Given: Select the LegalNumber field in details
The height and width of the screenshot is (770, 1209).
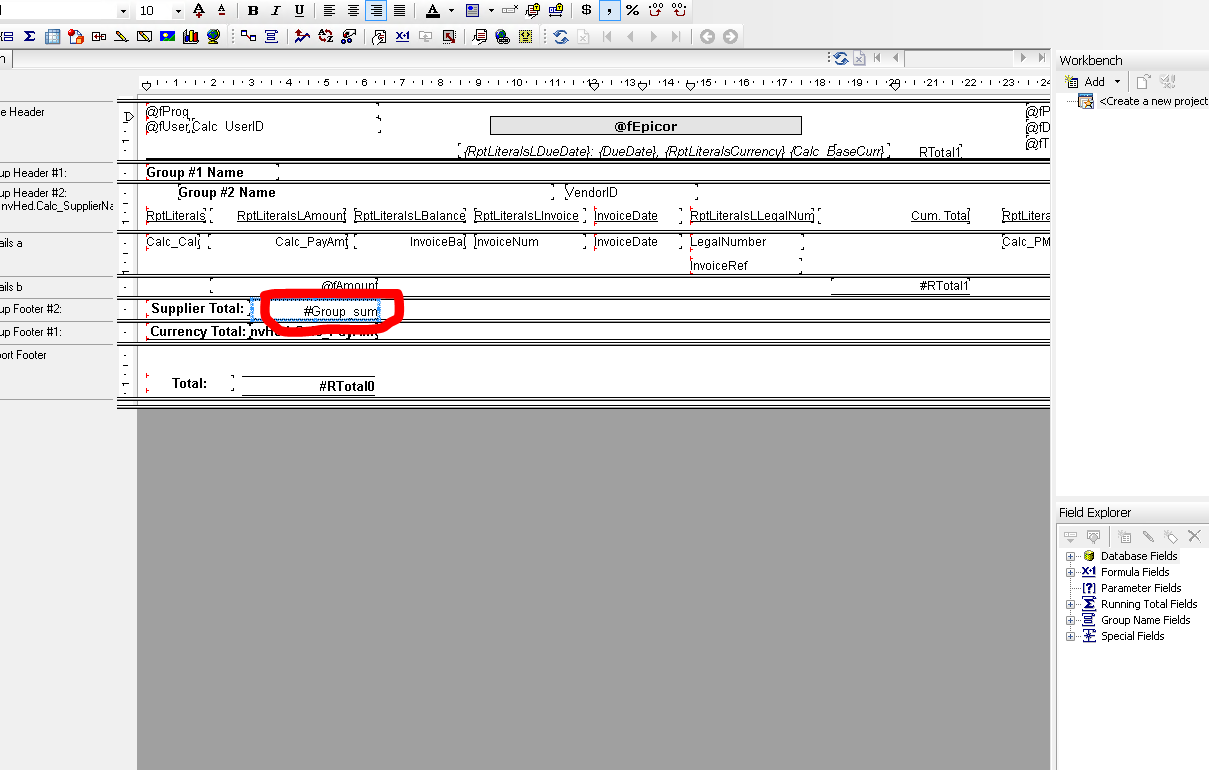Looking at the screenshot, I should [x=745, y=242].
